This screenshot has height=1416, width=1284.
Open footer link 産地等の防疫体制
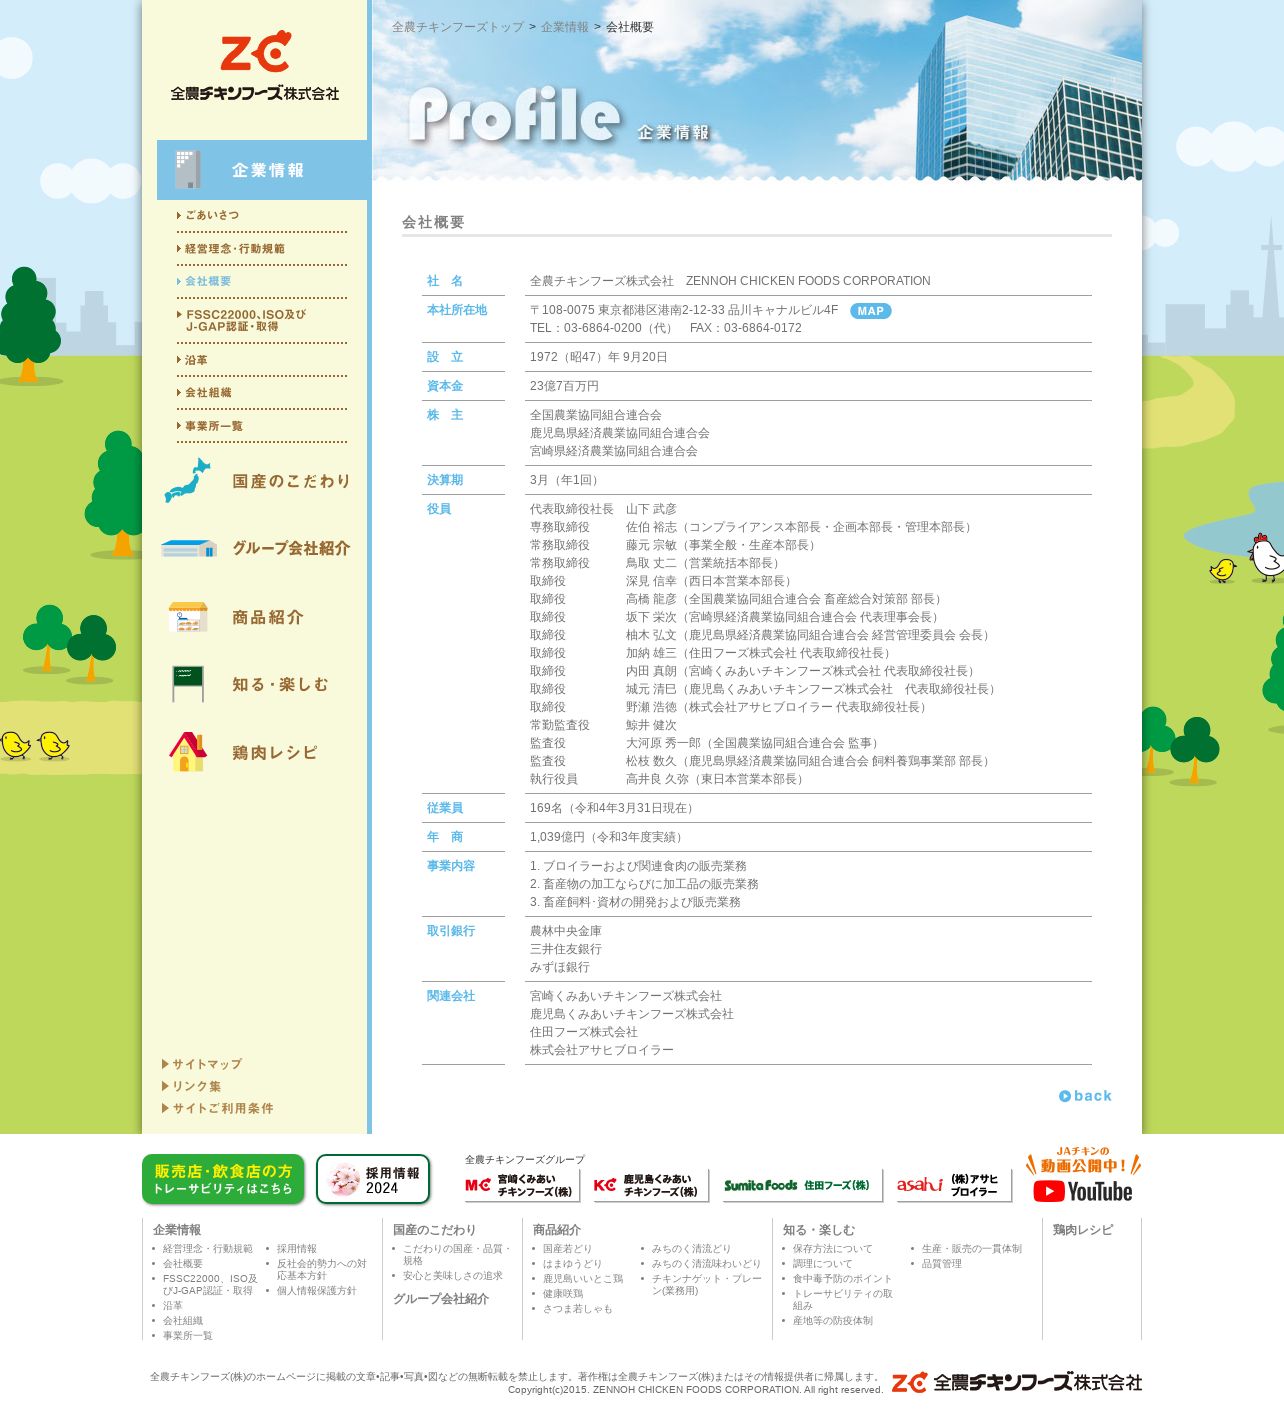[833, 1321]
